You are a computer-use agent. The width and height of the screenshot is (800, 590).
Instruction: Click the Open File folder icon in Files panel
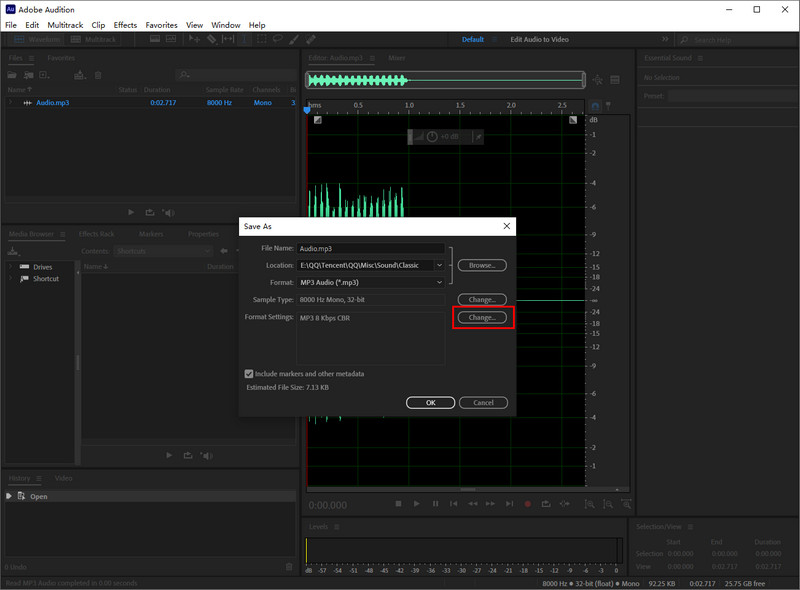[12, 74]
